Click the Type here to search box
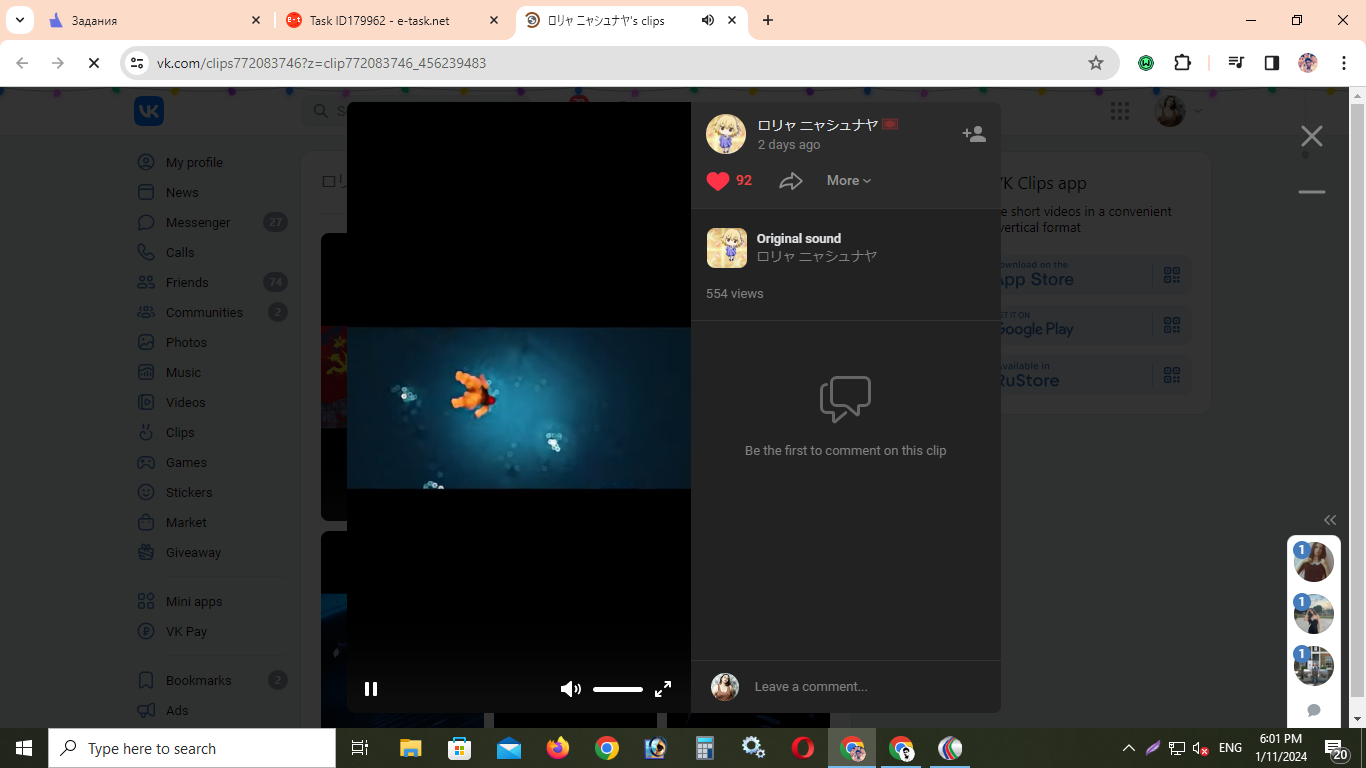Viewport: 1366px width, 768px height. 192,748
